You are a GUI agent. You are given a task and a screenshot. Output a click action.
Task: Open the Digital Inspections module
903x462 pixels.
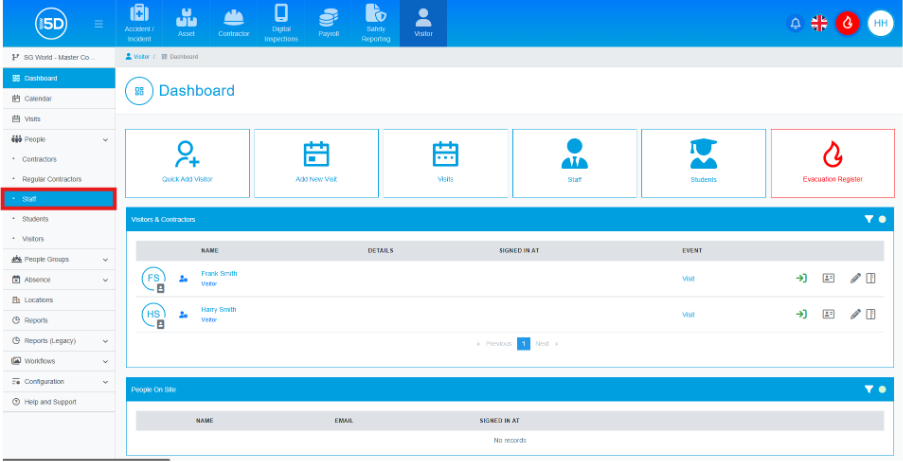click(281, 24)
